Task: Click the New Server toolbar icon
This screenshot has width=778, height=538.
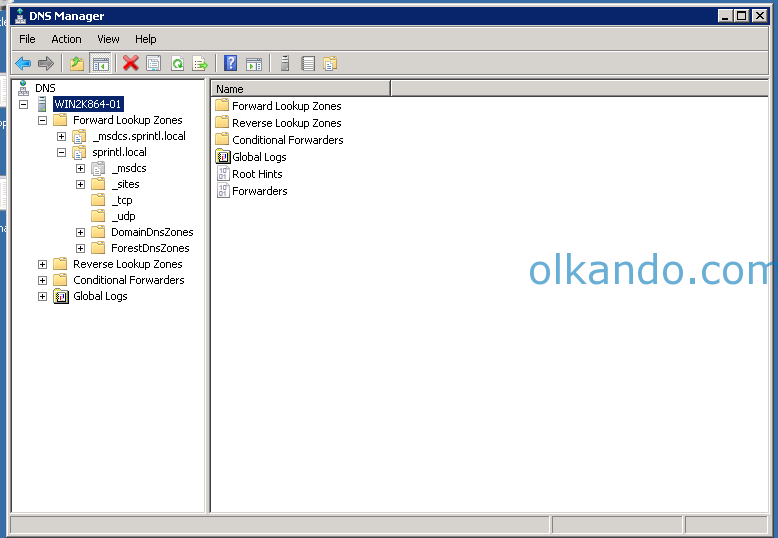Action: tap(285, 64)
